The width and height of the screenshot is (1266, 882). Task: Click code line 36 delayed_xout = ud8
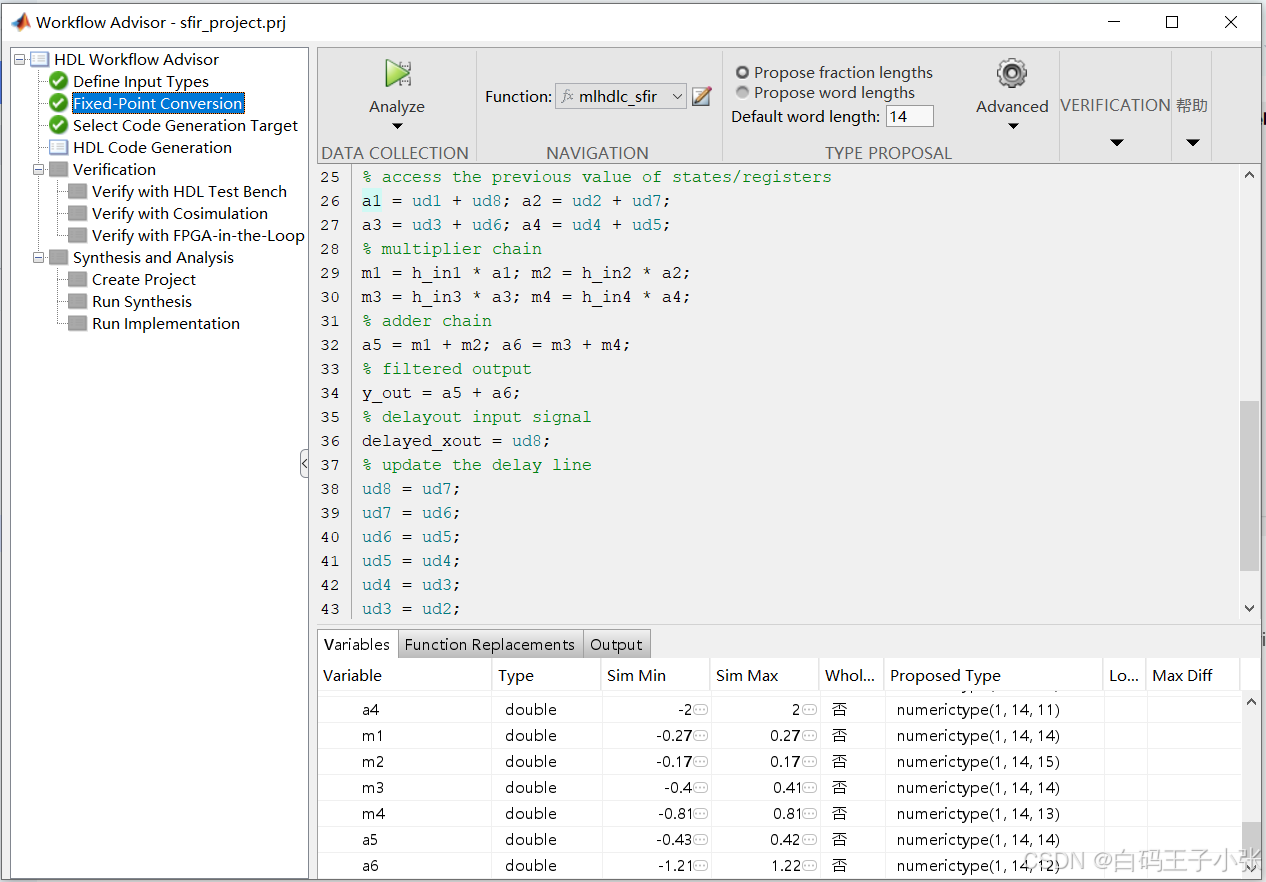(456, 440)
